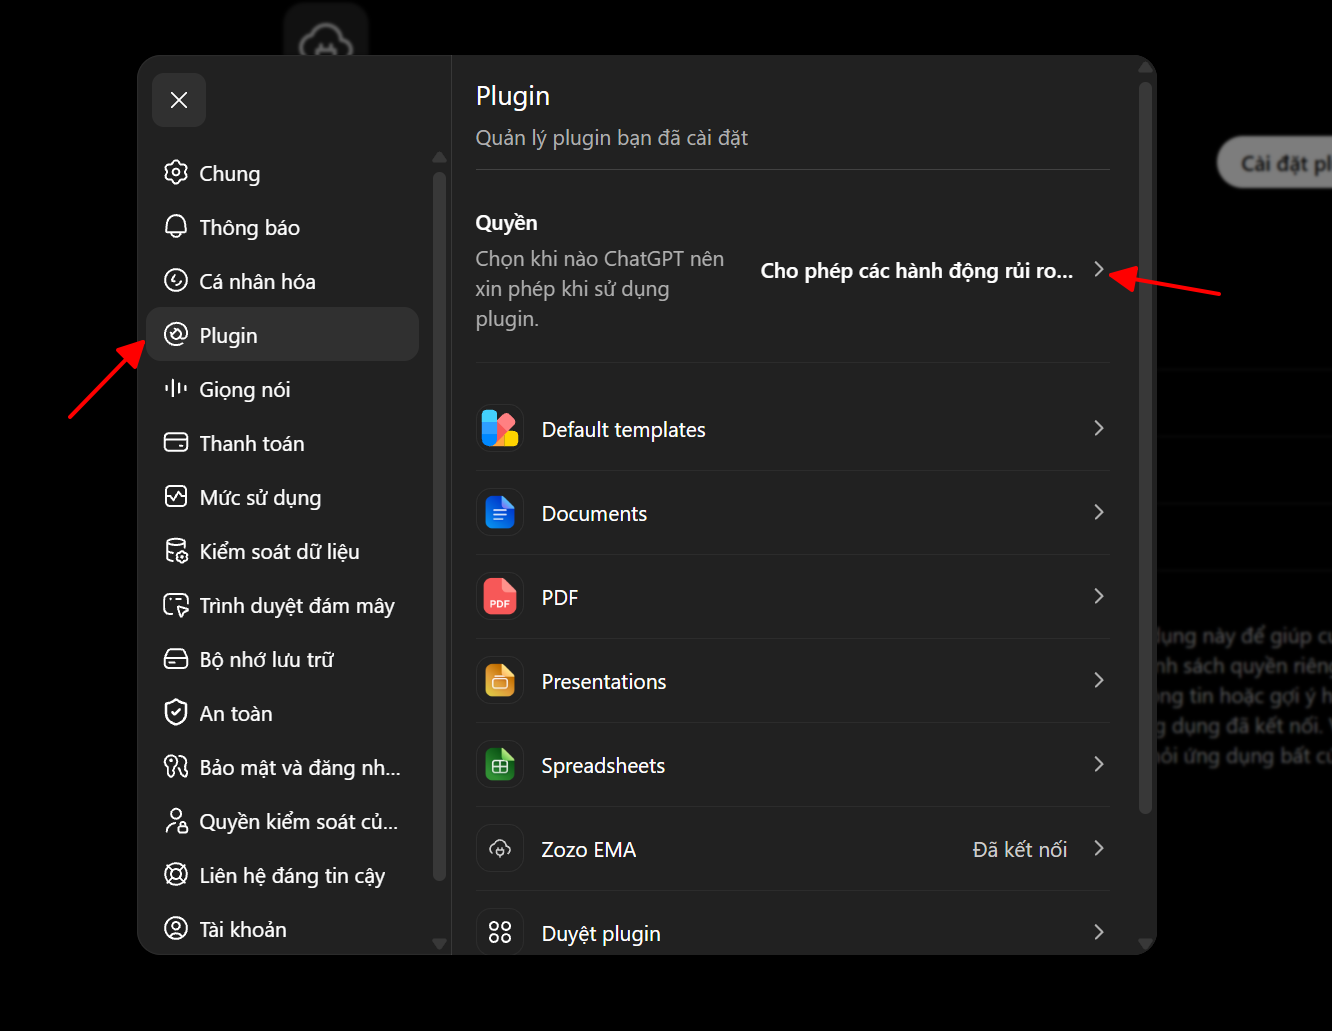The width and height of the screenshot is (1332, 1031).
Task: Click the red PDF plugin icon
Action: (500, 596)
